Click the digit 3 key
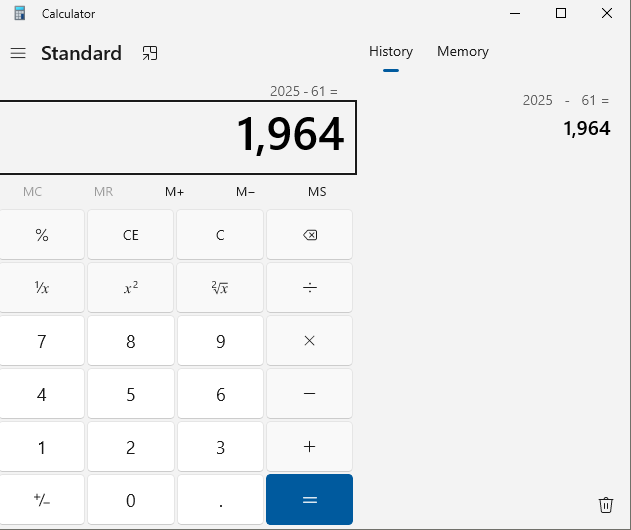Image resolution: width=631 pixels, height=530 pixels. (220, 447)
